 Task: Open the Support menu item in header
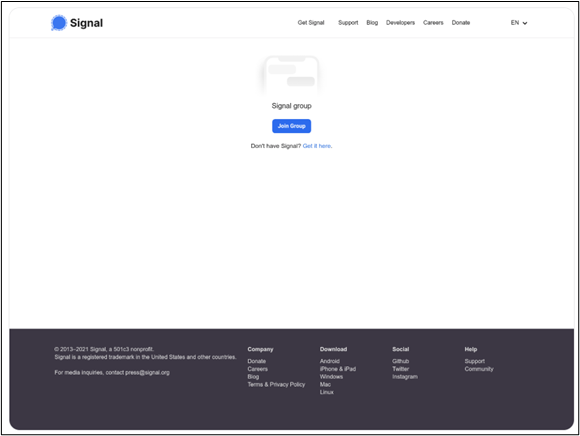348,23
